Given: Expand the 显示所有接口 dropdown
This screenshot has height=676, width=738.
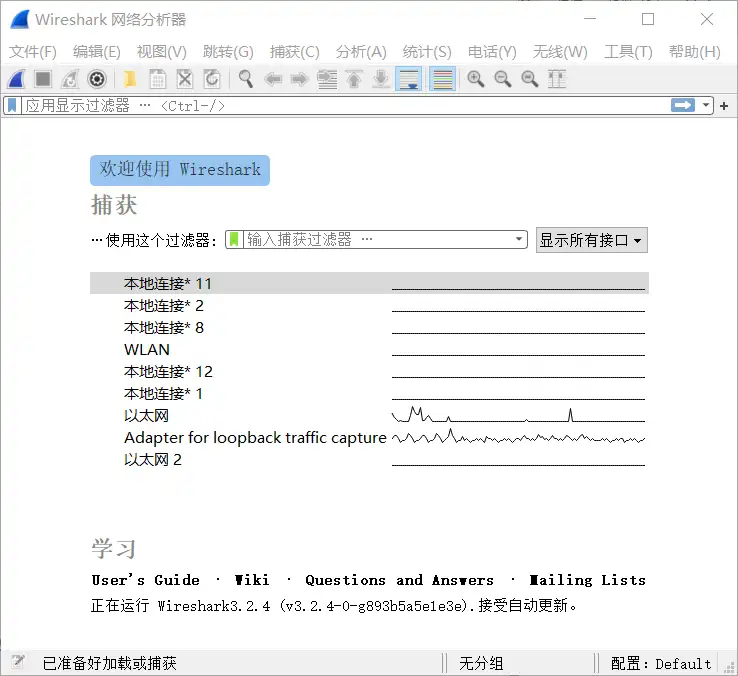Looking at the screenshot, I should click(x=592, y=240).
